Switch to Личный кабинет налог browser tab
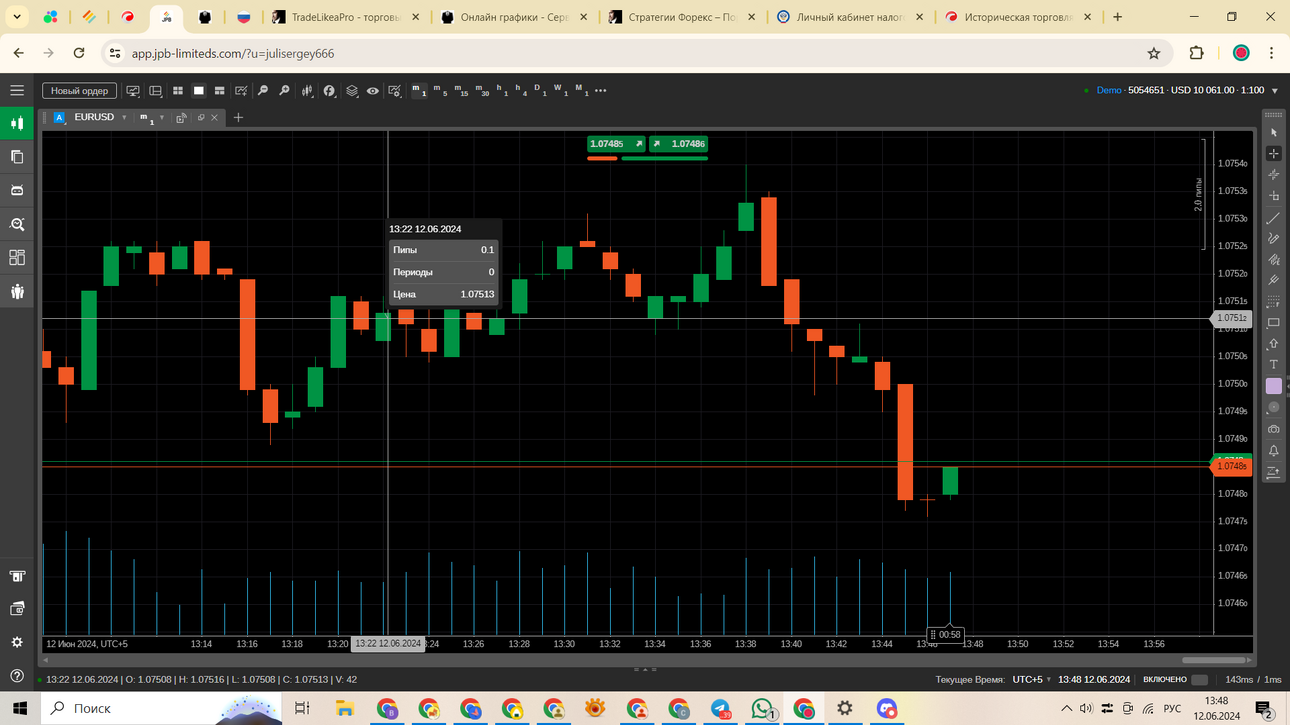Image resolution: width=1290 pixels, height=725 pixels. tap(852, 17)
